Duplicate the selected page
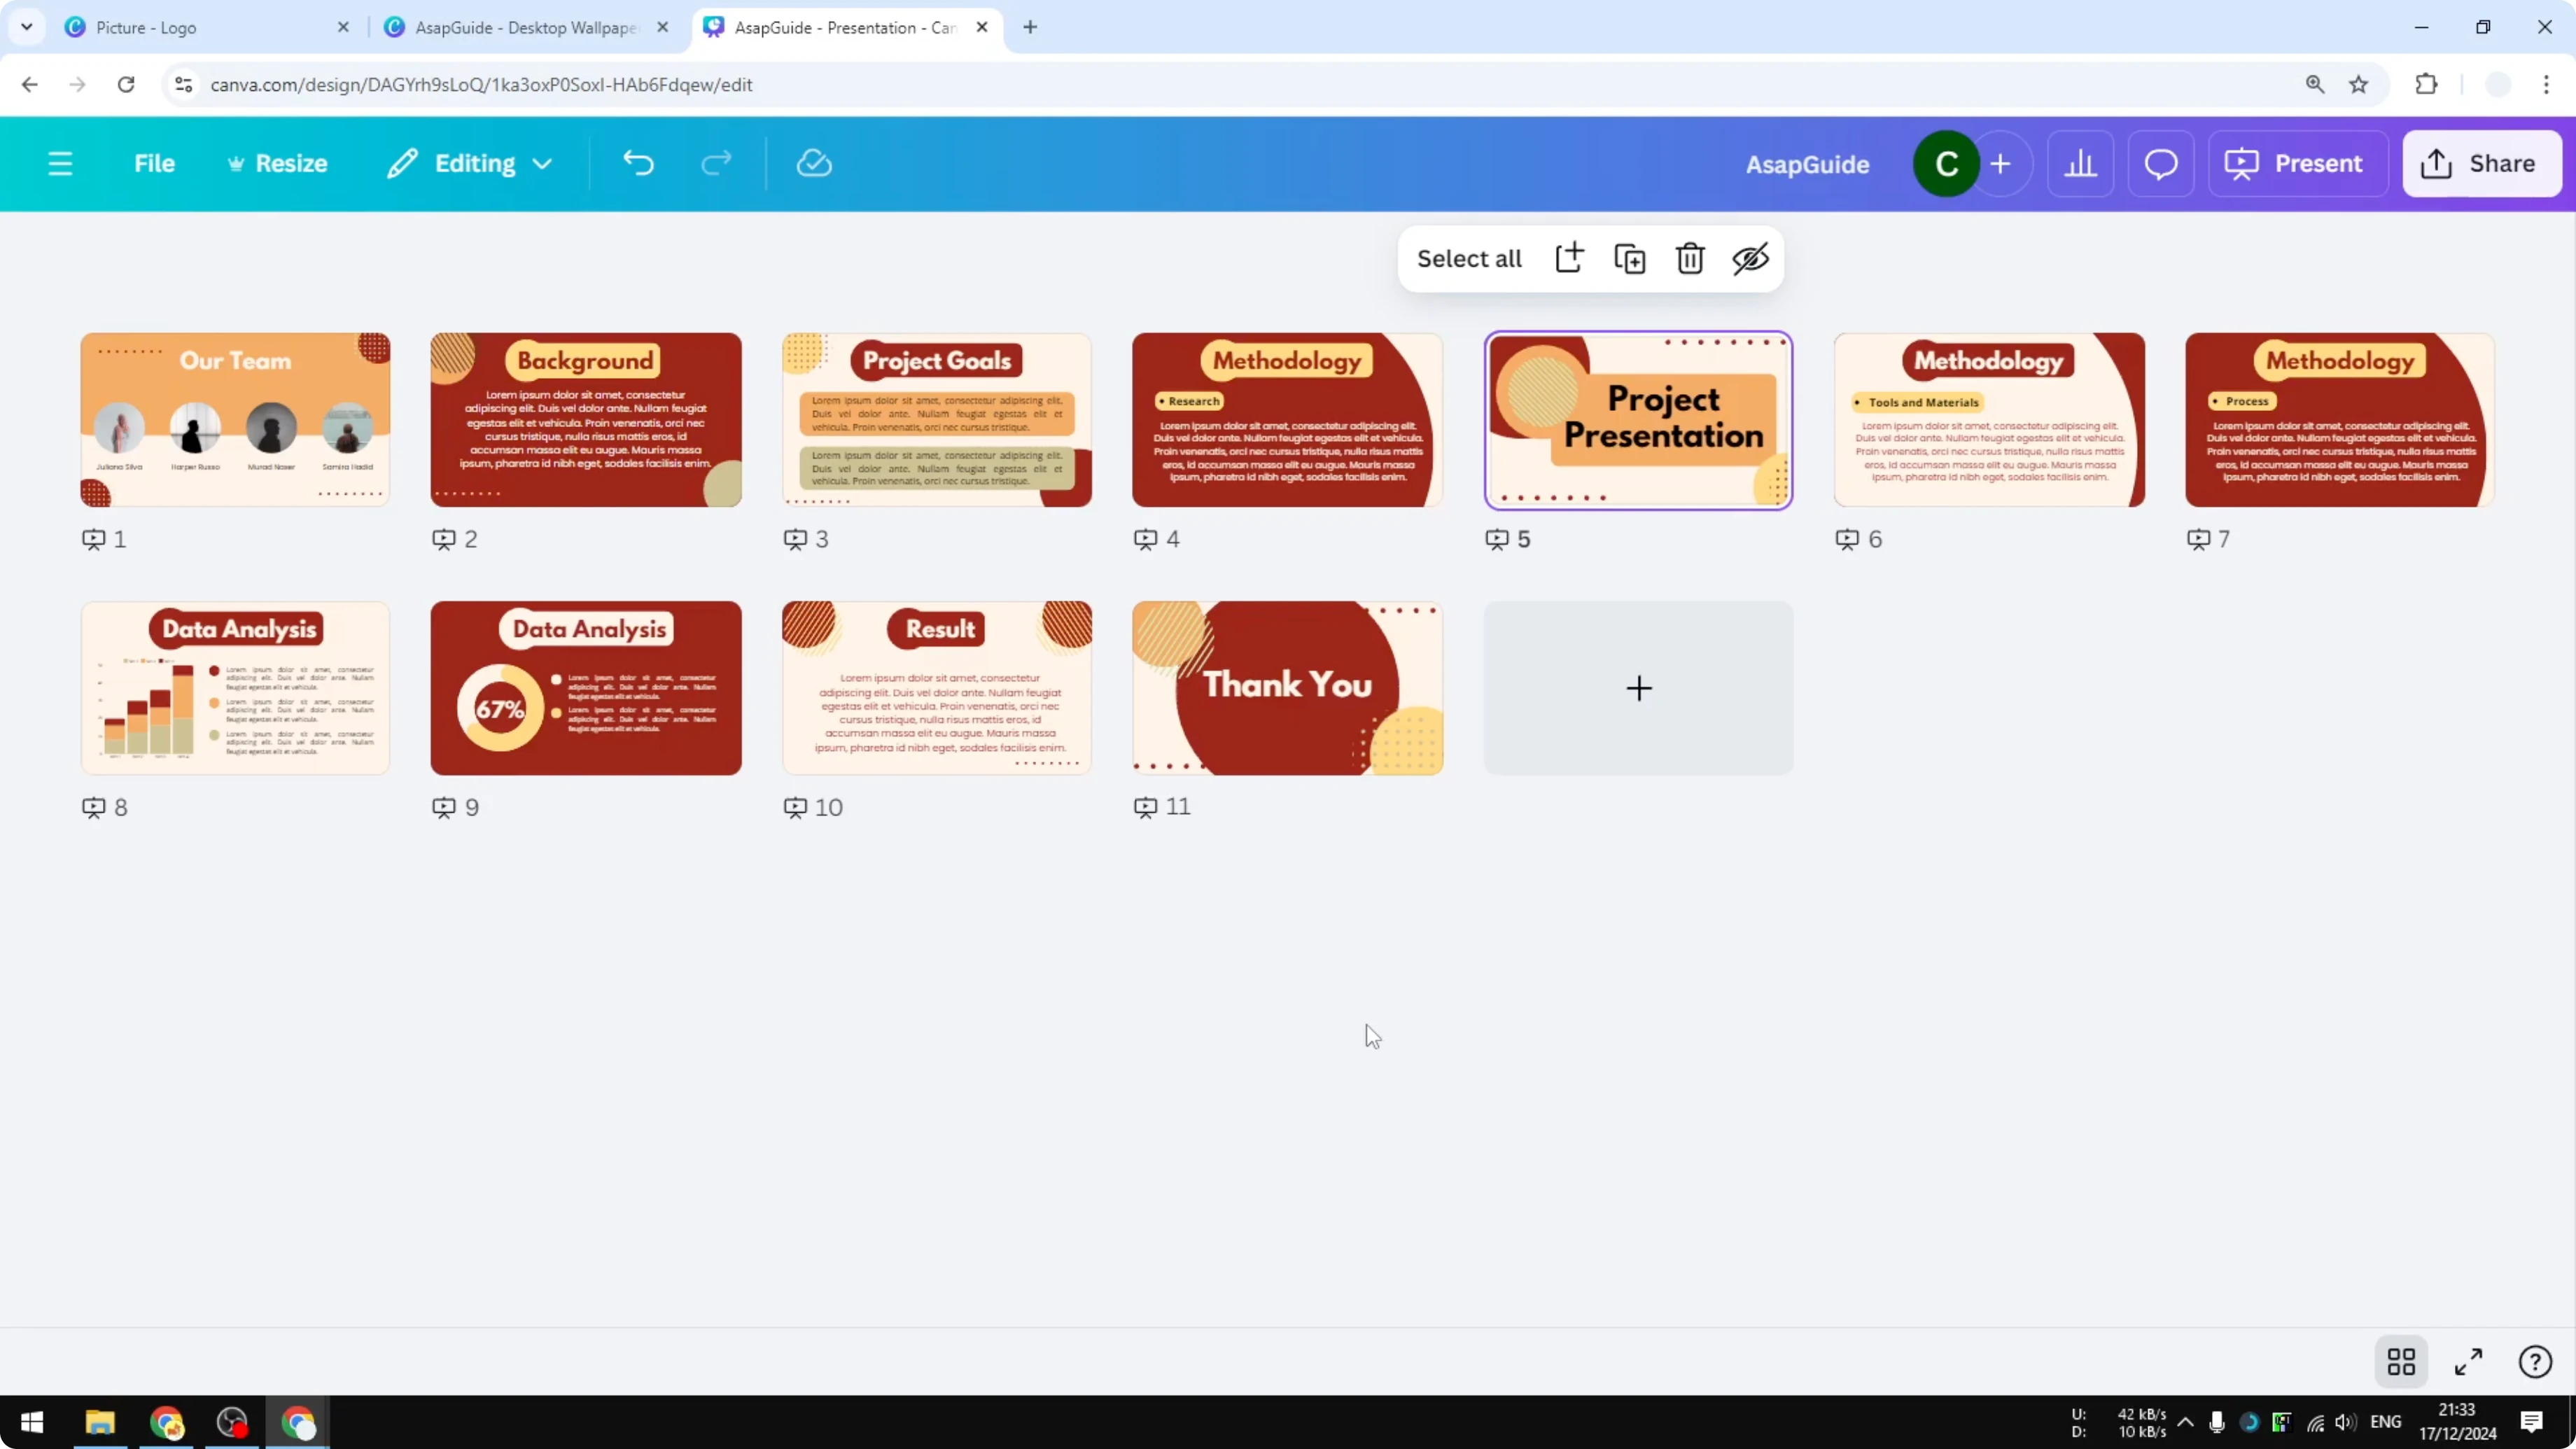This screenshot has height=1449, width=2576. tap(1629, 258)
